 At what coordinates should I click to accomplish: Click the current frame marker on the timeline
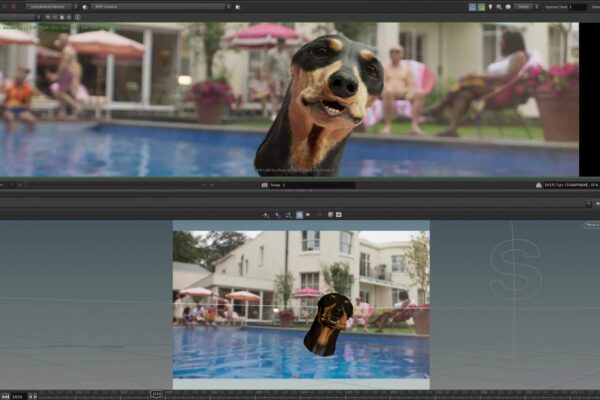pos(157,394)
